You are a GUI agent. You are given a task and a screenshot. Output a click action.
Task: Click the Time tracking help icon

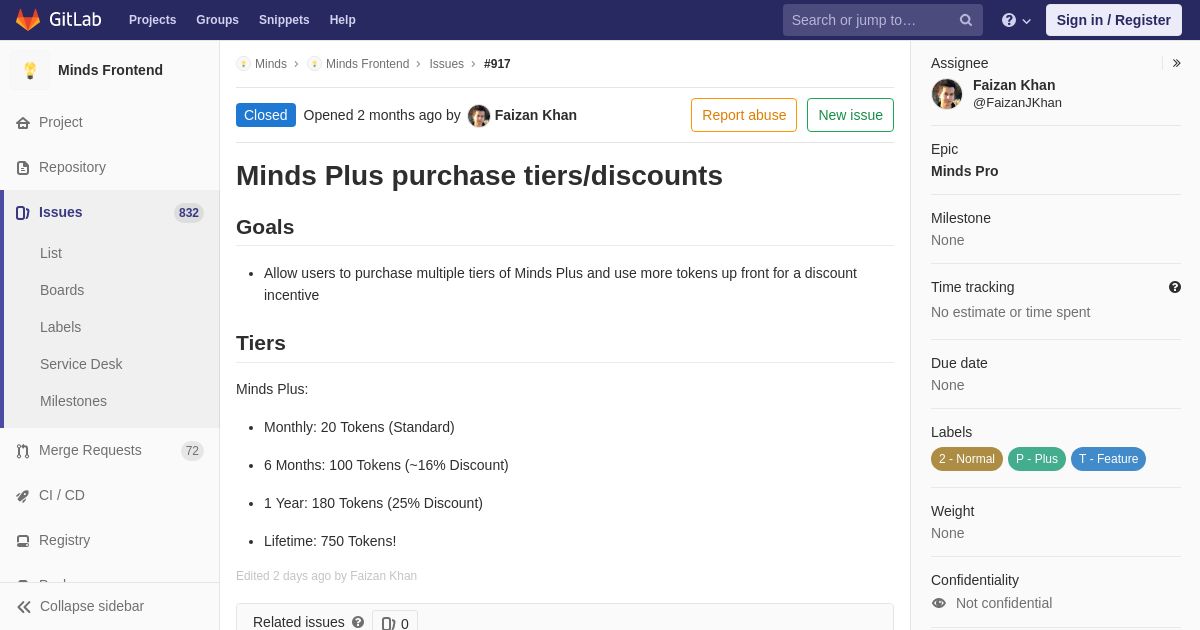click(1175, 287)
